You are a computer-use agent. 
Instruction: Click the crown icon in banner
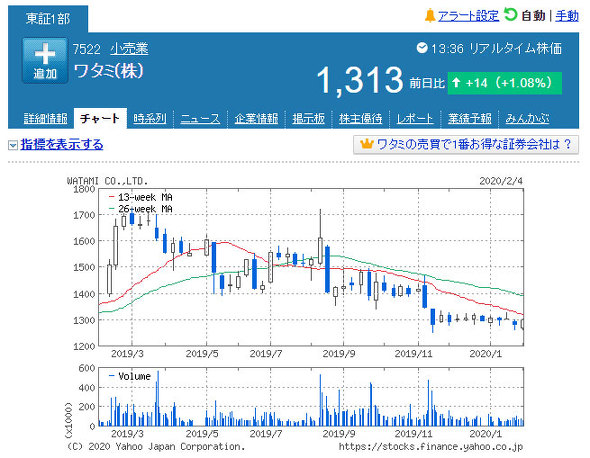tap(366, 143)
